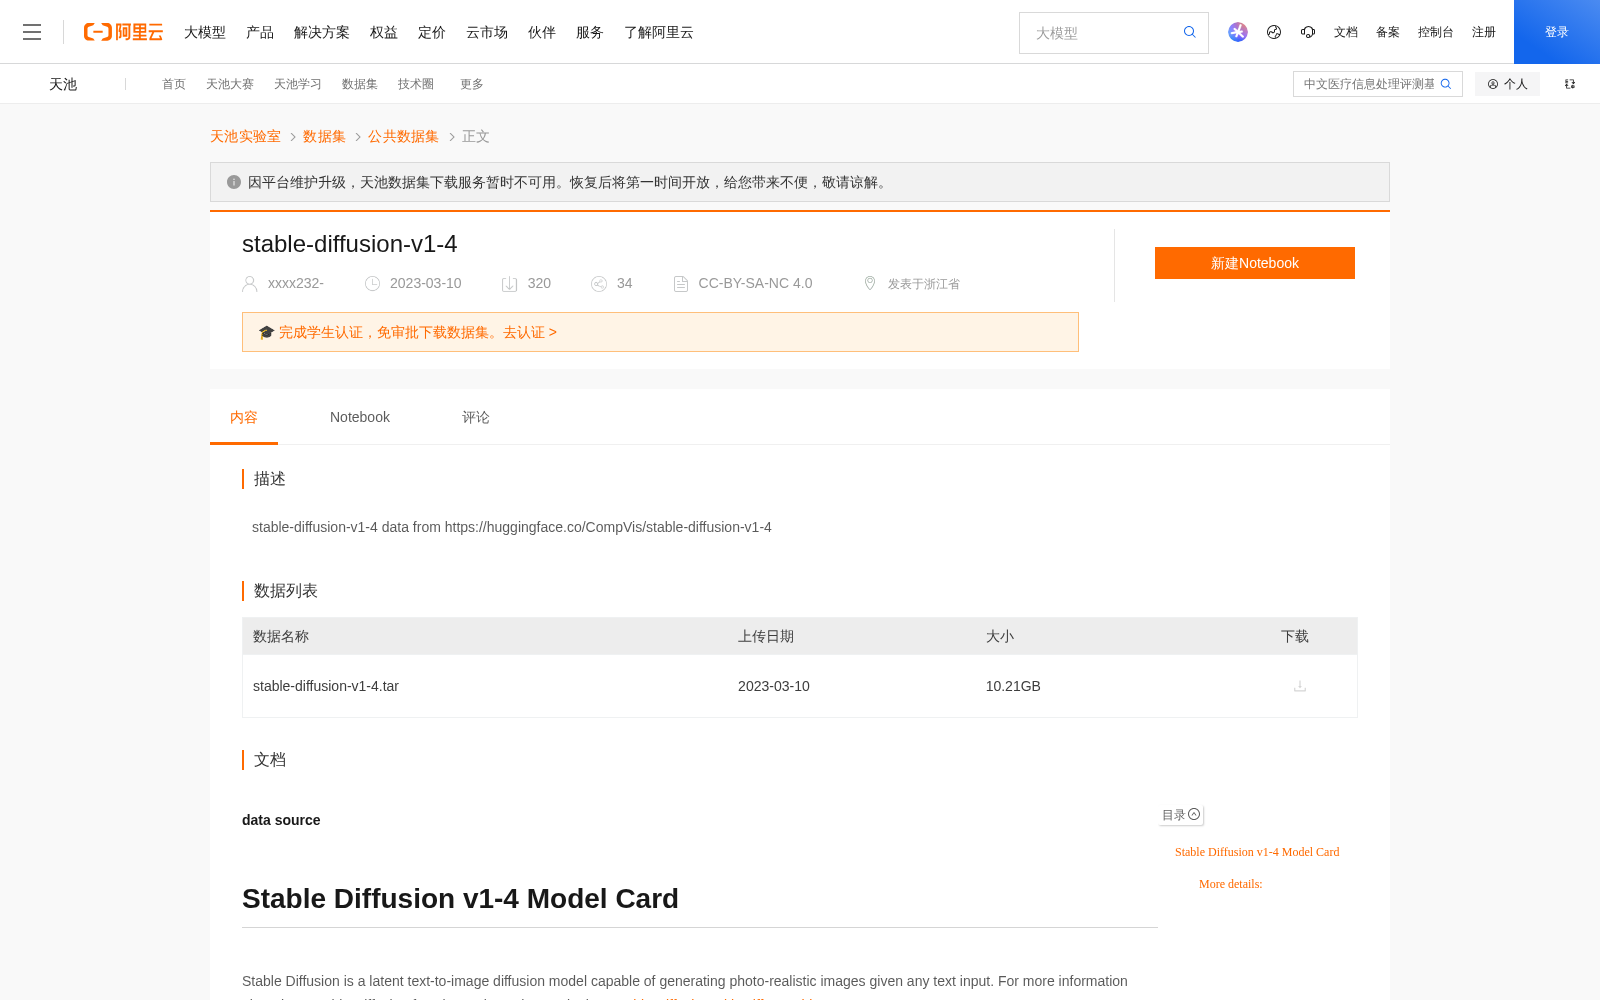Jump to Stable Diffusion v1-4 Model Card in contents
Screen dimensions: 1600x1000
pos(1257,852)
